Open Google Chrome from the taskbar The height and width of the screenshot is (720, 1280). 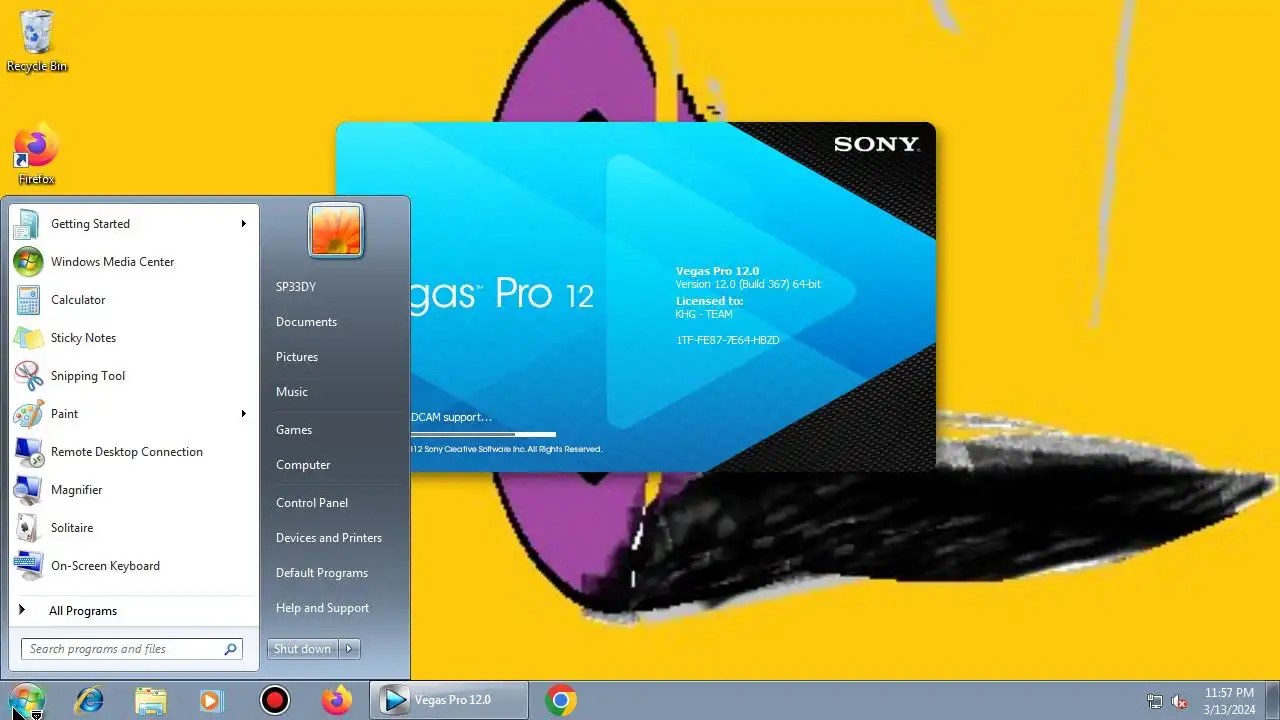tap(560, 700)
